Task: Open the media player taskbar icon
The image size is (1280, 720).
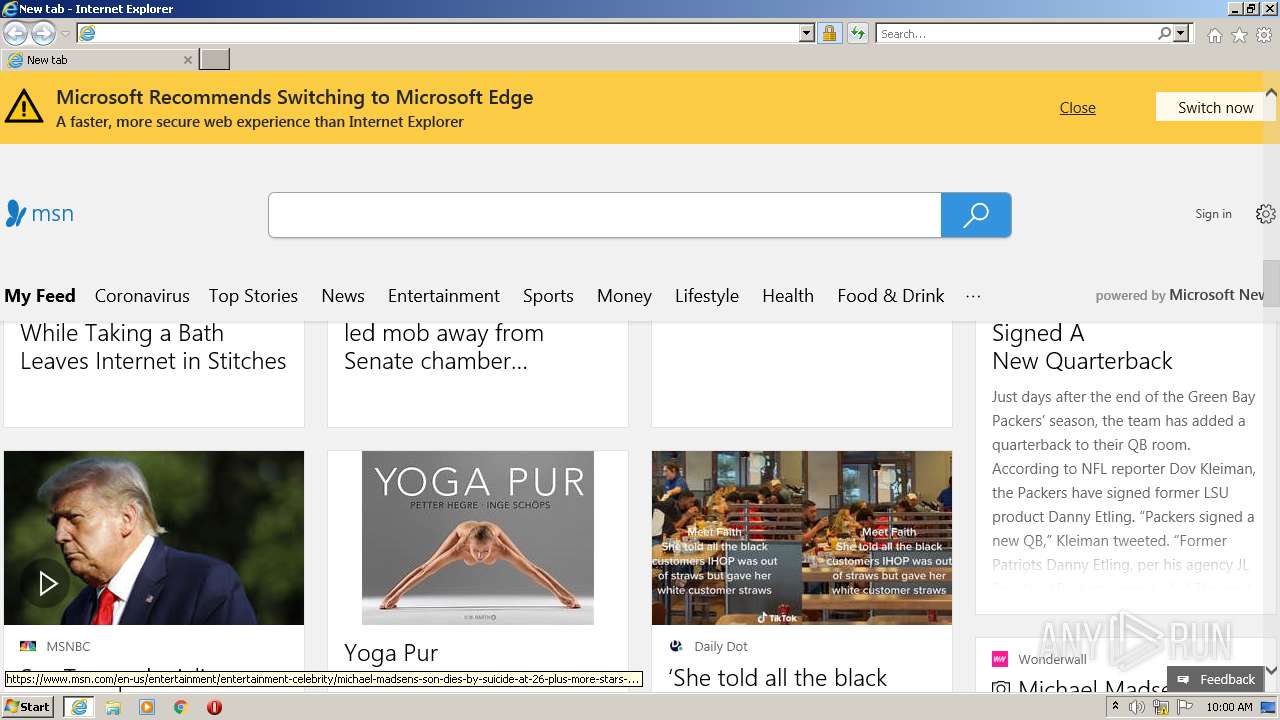Action: click(147, 707)
